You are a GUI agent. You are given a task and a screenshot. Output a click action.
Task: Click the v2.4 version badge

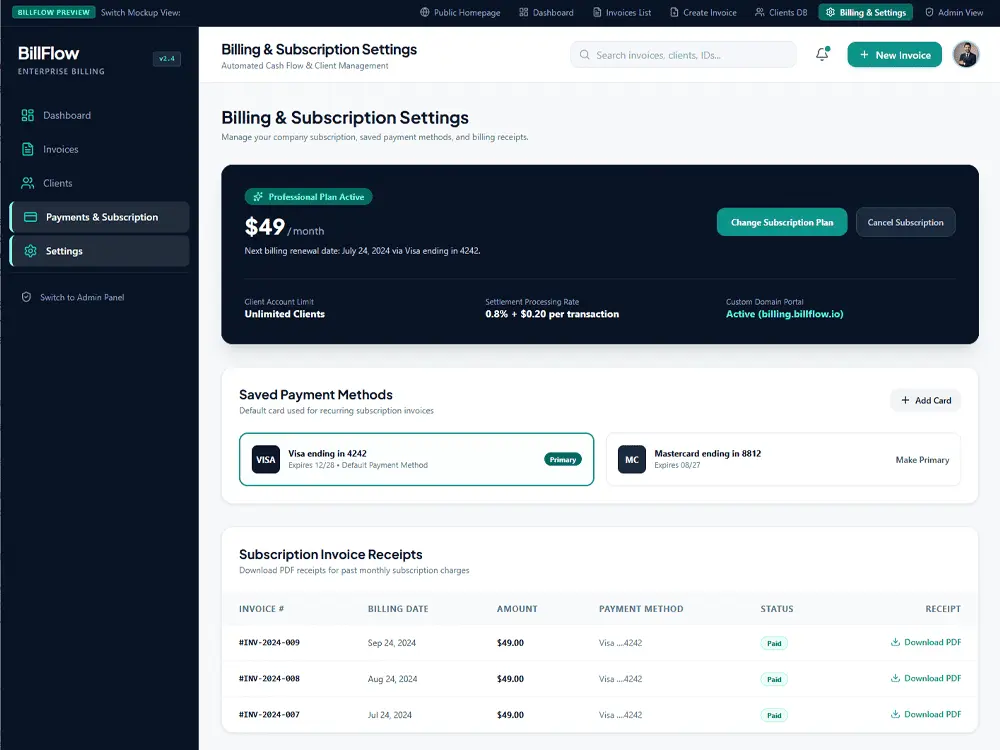(166, 59)
